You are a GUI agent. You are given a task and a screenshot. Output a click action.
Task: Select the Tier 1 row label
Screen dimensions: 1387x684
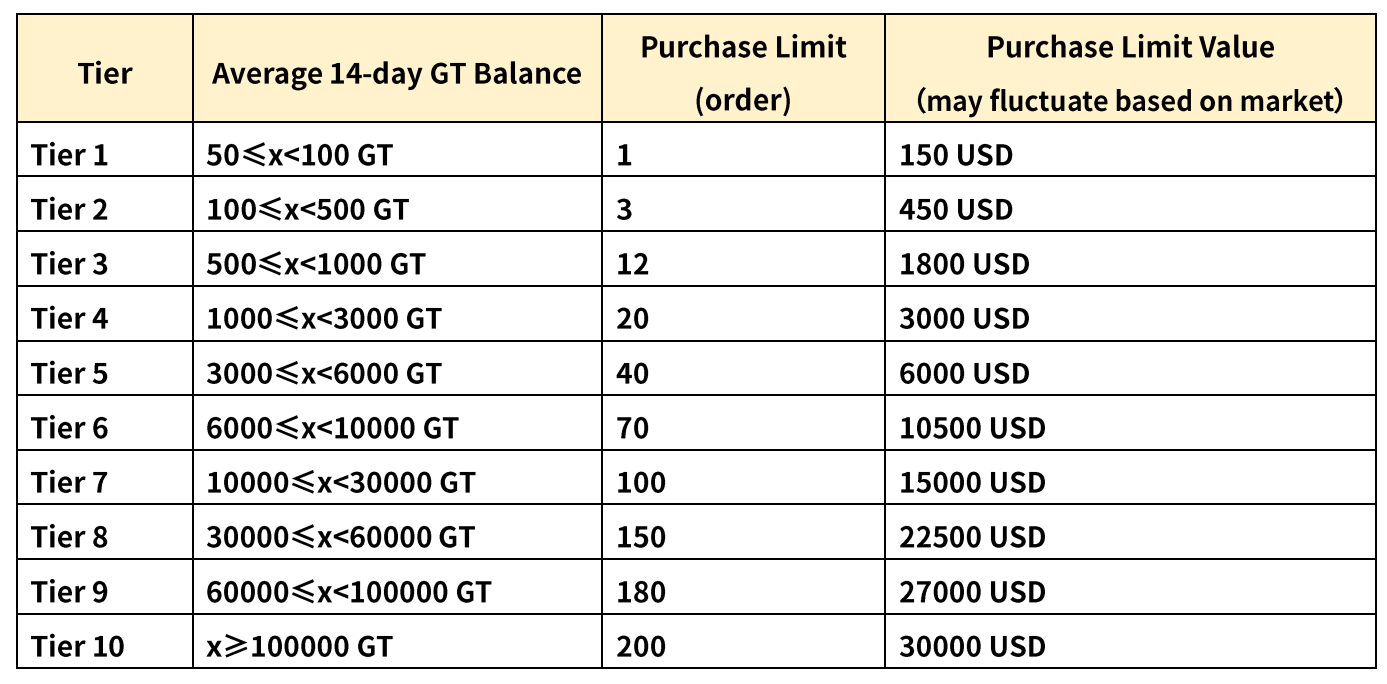click(70, 155)
